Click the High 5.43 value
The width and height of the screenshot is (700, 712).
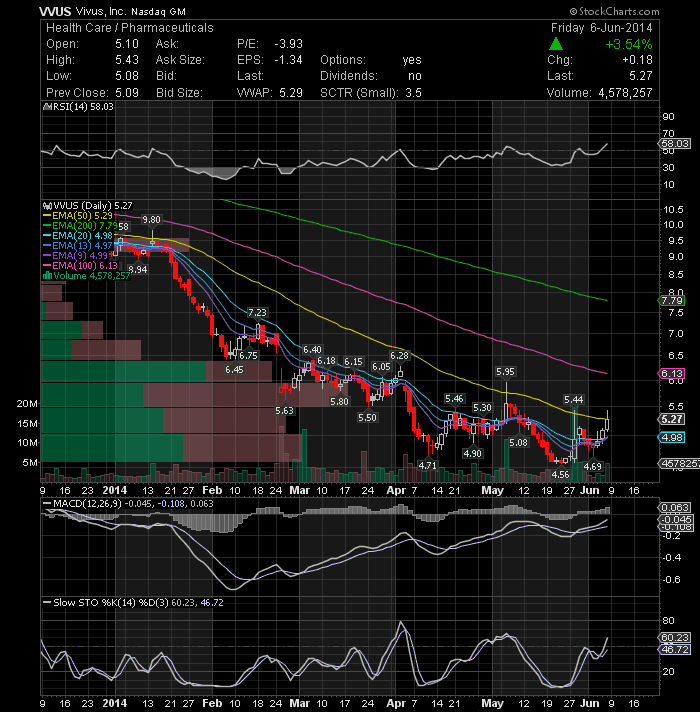click(127, 60)
